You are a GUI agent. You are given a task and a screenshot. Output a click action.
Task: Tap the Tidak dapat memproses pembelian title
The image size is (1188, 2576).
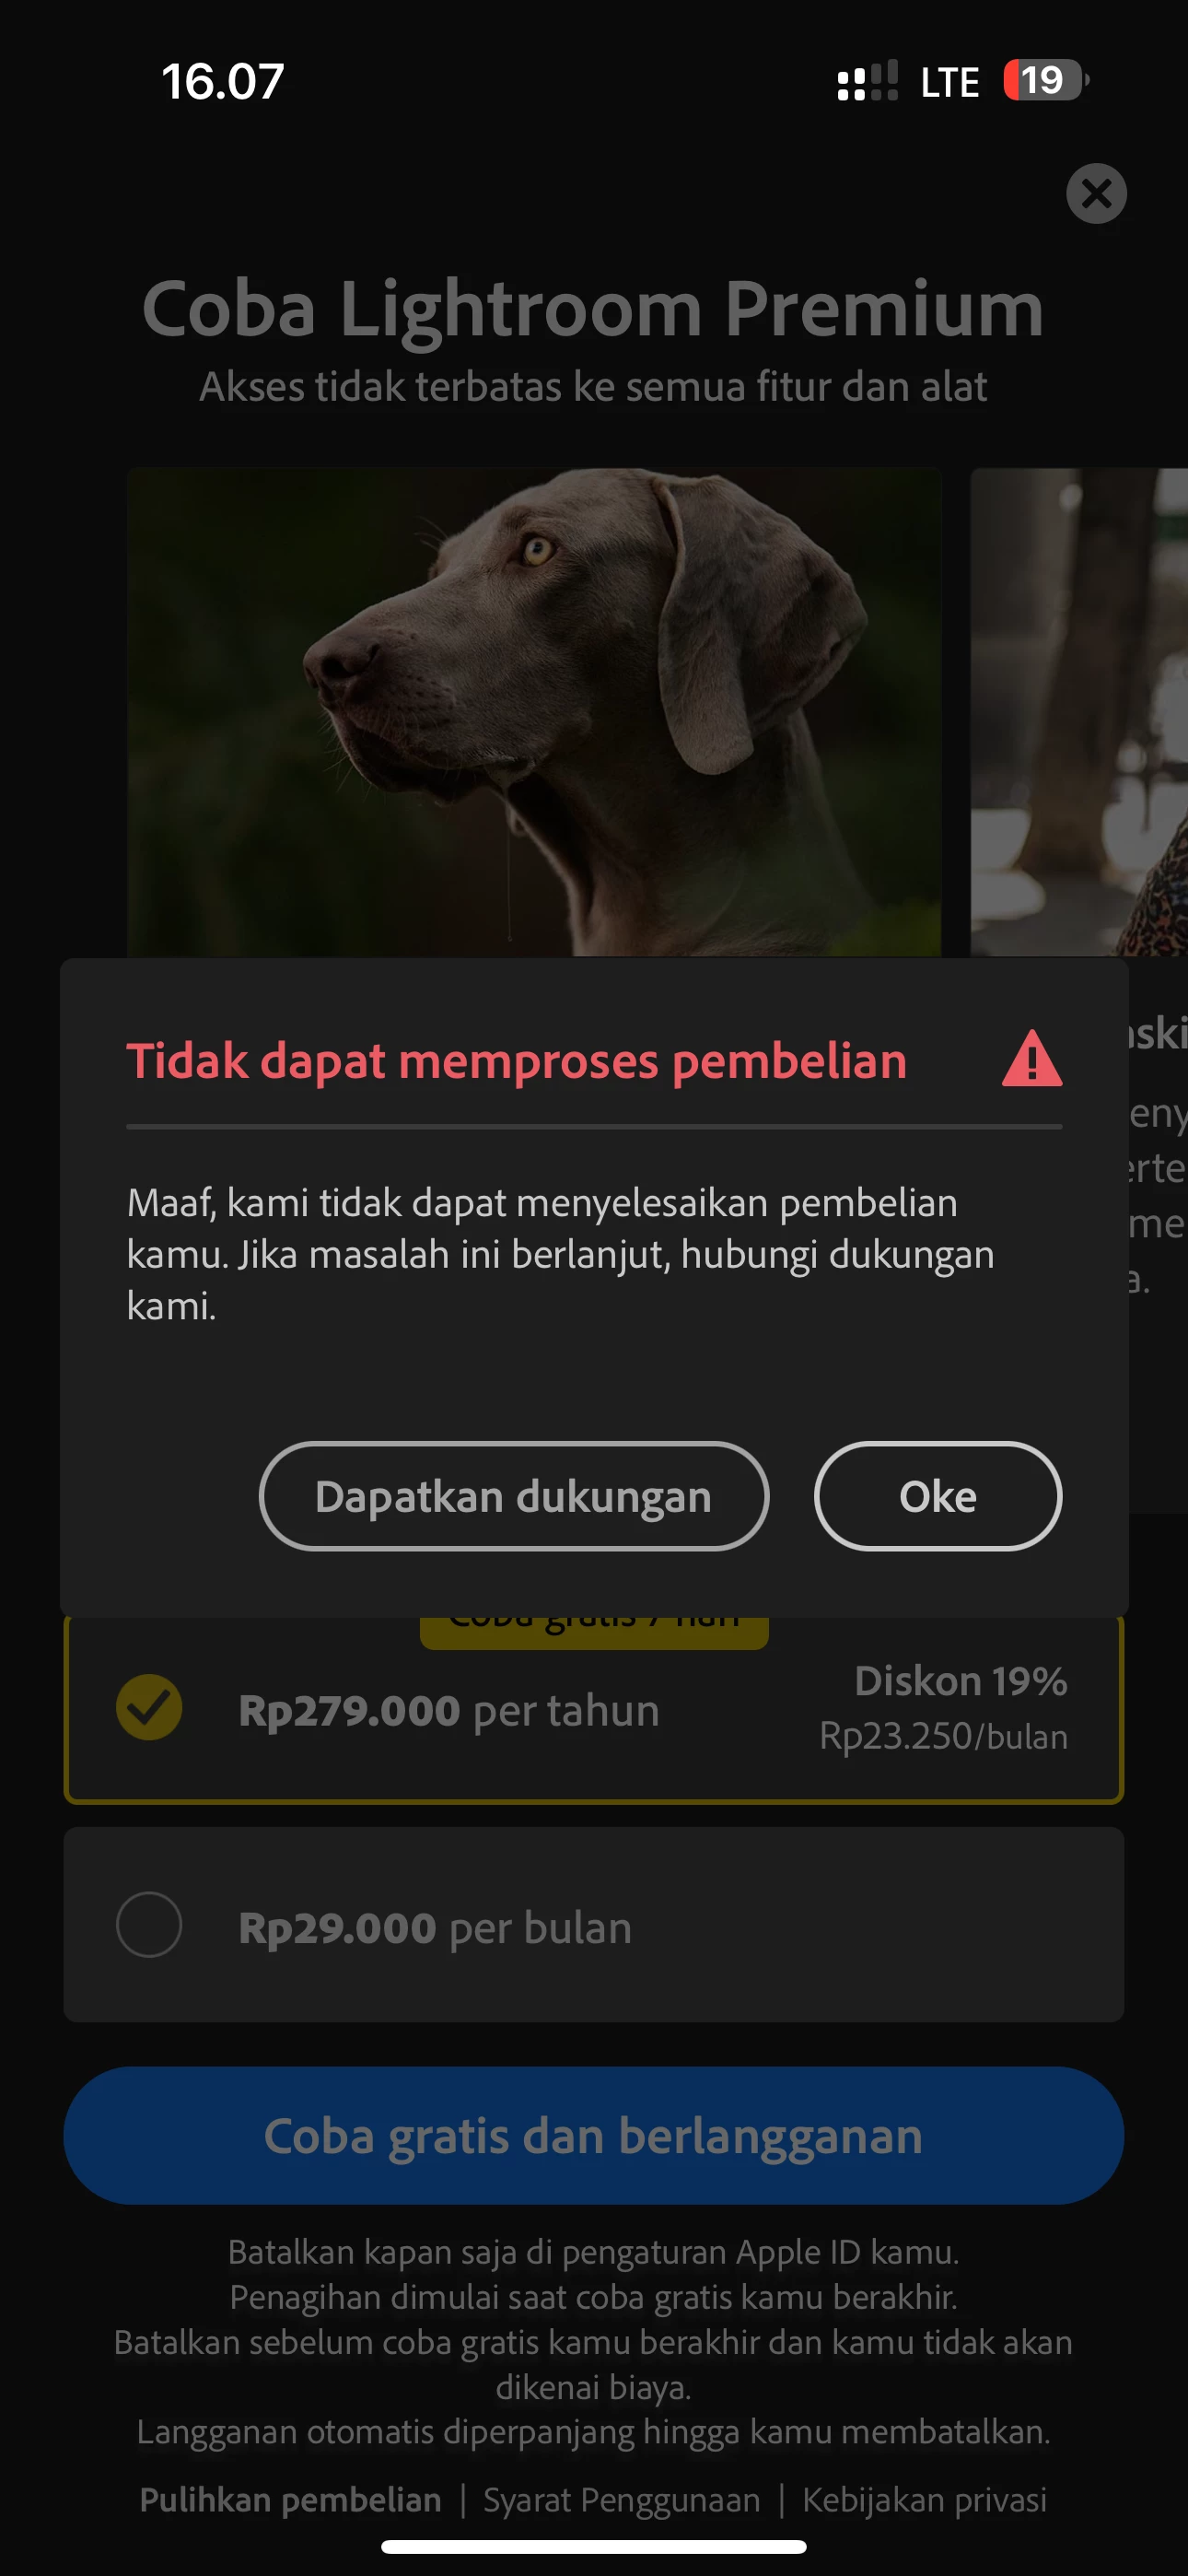coord(516,1060)
